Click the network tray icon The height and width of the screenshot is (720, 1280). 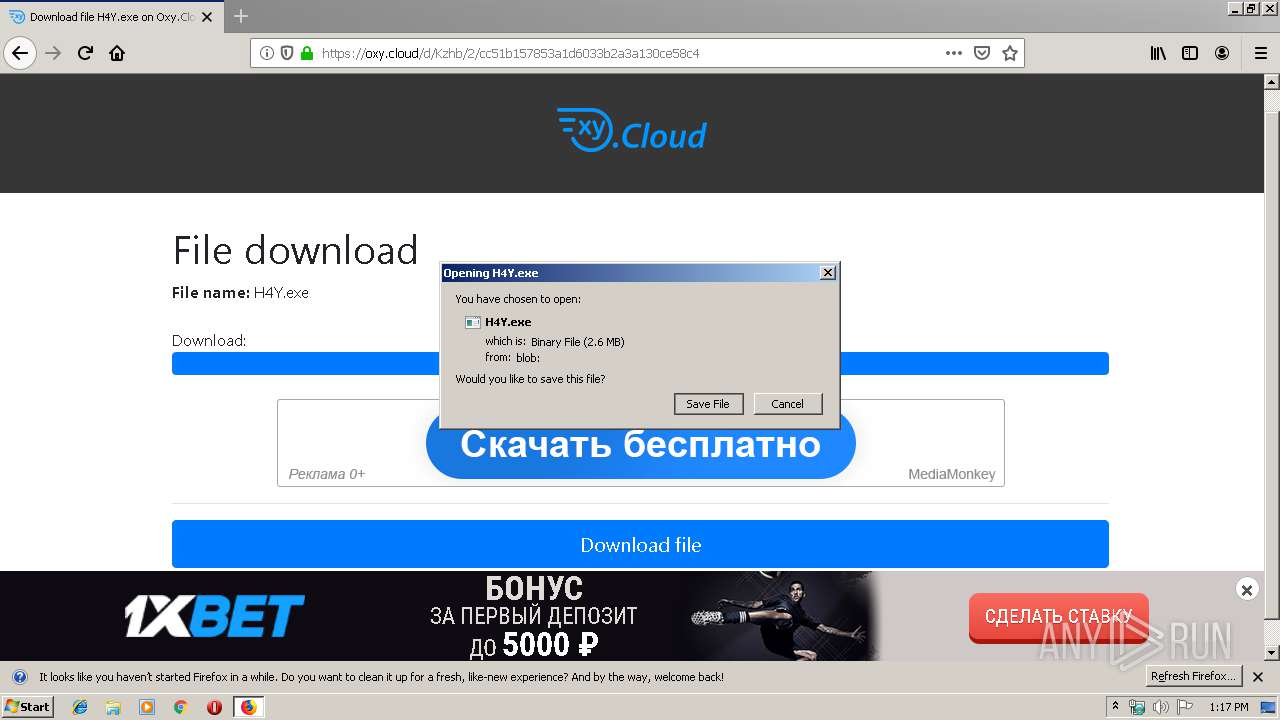click(x=1137, y=707)
